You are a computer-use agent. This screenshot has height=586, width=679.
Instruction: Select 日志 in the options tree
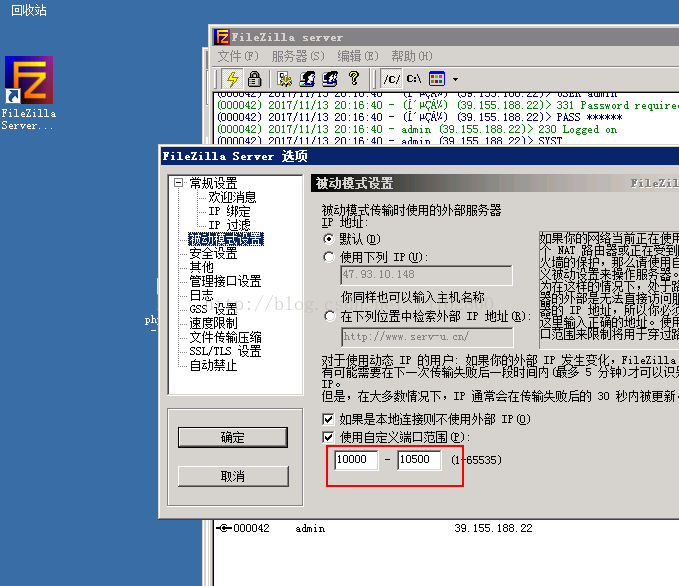tap(202, 295)
